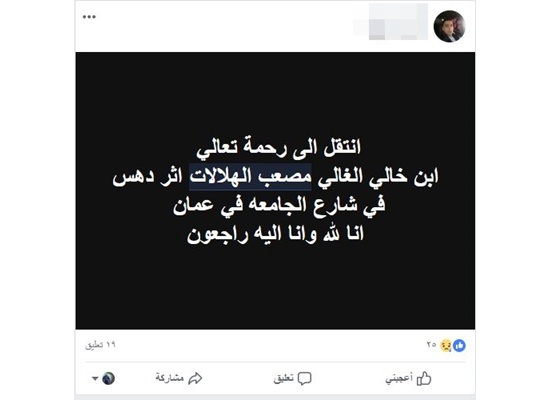Click the black post image background
Image resolution: width=550 pixels, height=400 pixels.
(x=275, y=191)
